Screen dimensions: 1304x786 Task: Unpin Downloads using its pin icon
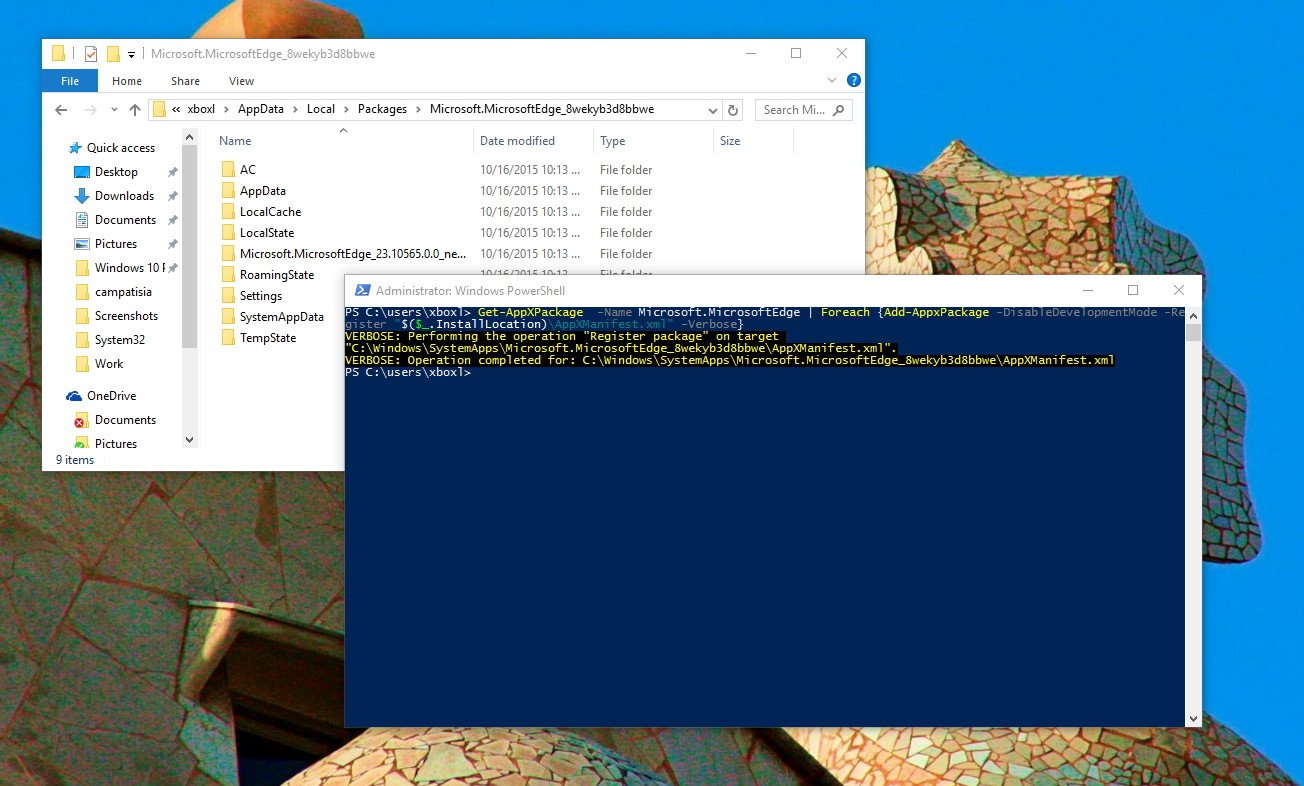(172, 196)
